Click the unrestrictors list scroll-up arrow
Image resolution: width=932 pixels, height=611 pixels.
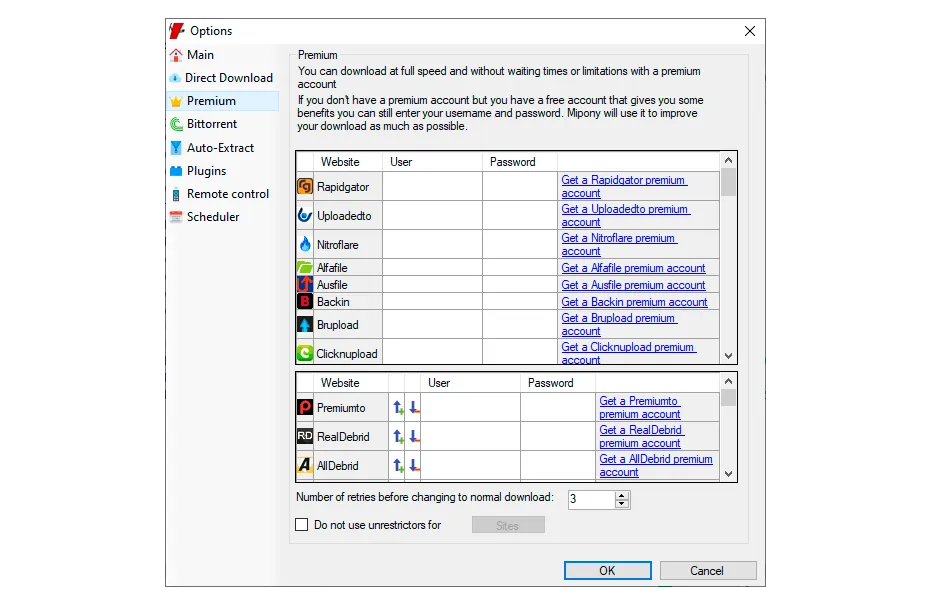(x=729, y=382)
